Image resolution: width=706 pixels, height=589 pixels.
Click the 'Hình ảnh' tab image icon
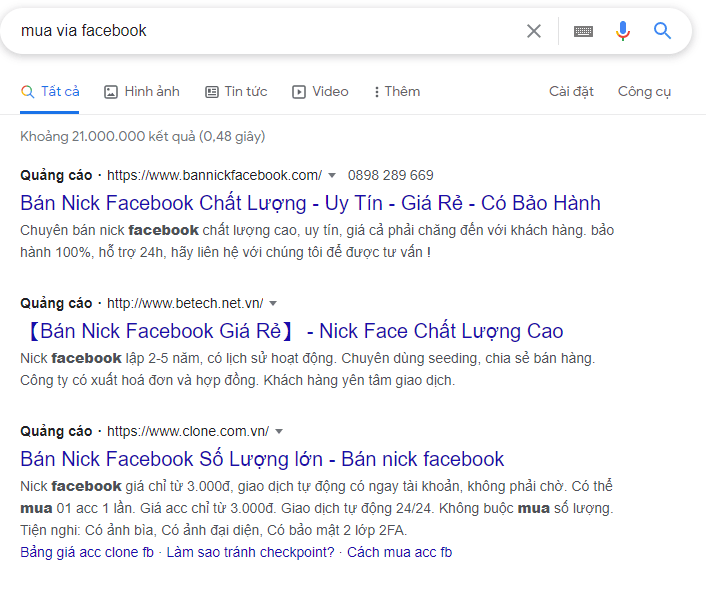[x=111, y=92]
